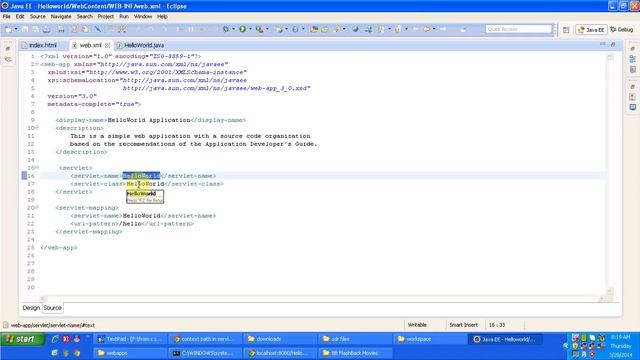Collapse the servlet-mapping fold on line 20

coord(37,208)
